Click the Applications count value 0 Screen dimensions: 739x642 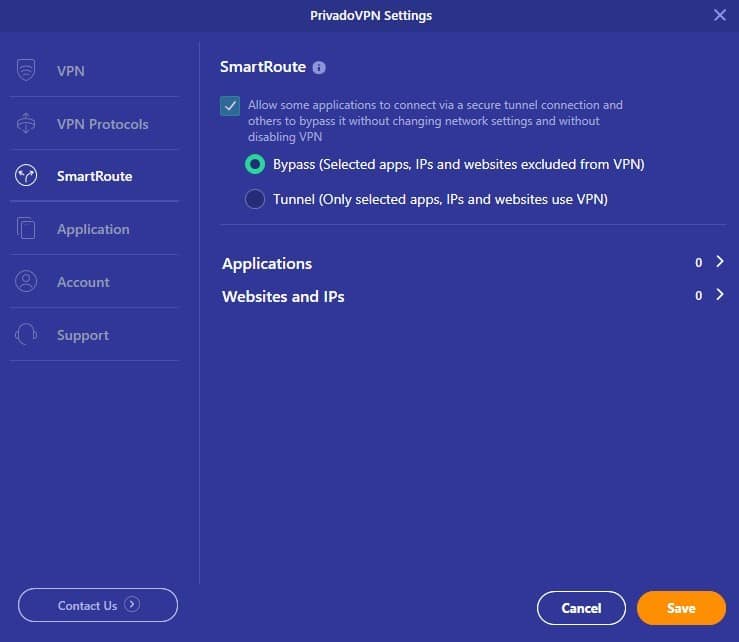pos(698,263)
